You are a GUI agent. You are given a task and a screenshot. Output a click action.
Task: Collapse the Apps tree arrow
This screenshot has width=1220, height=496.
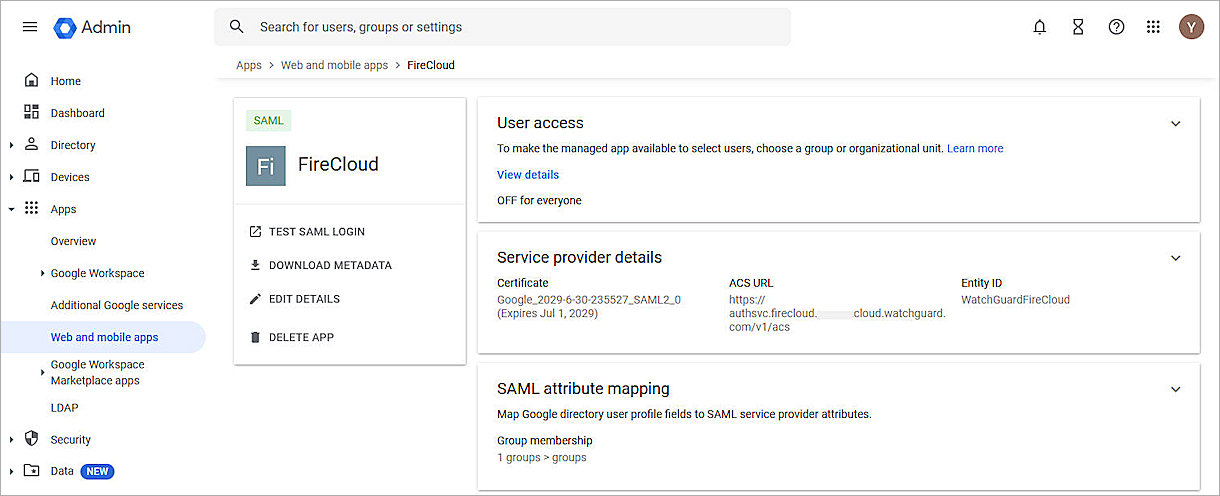[x=11, y=209]
